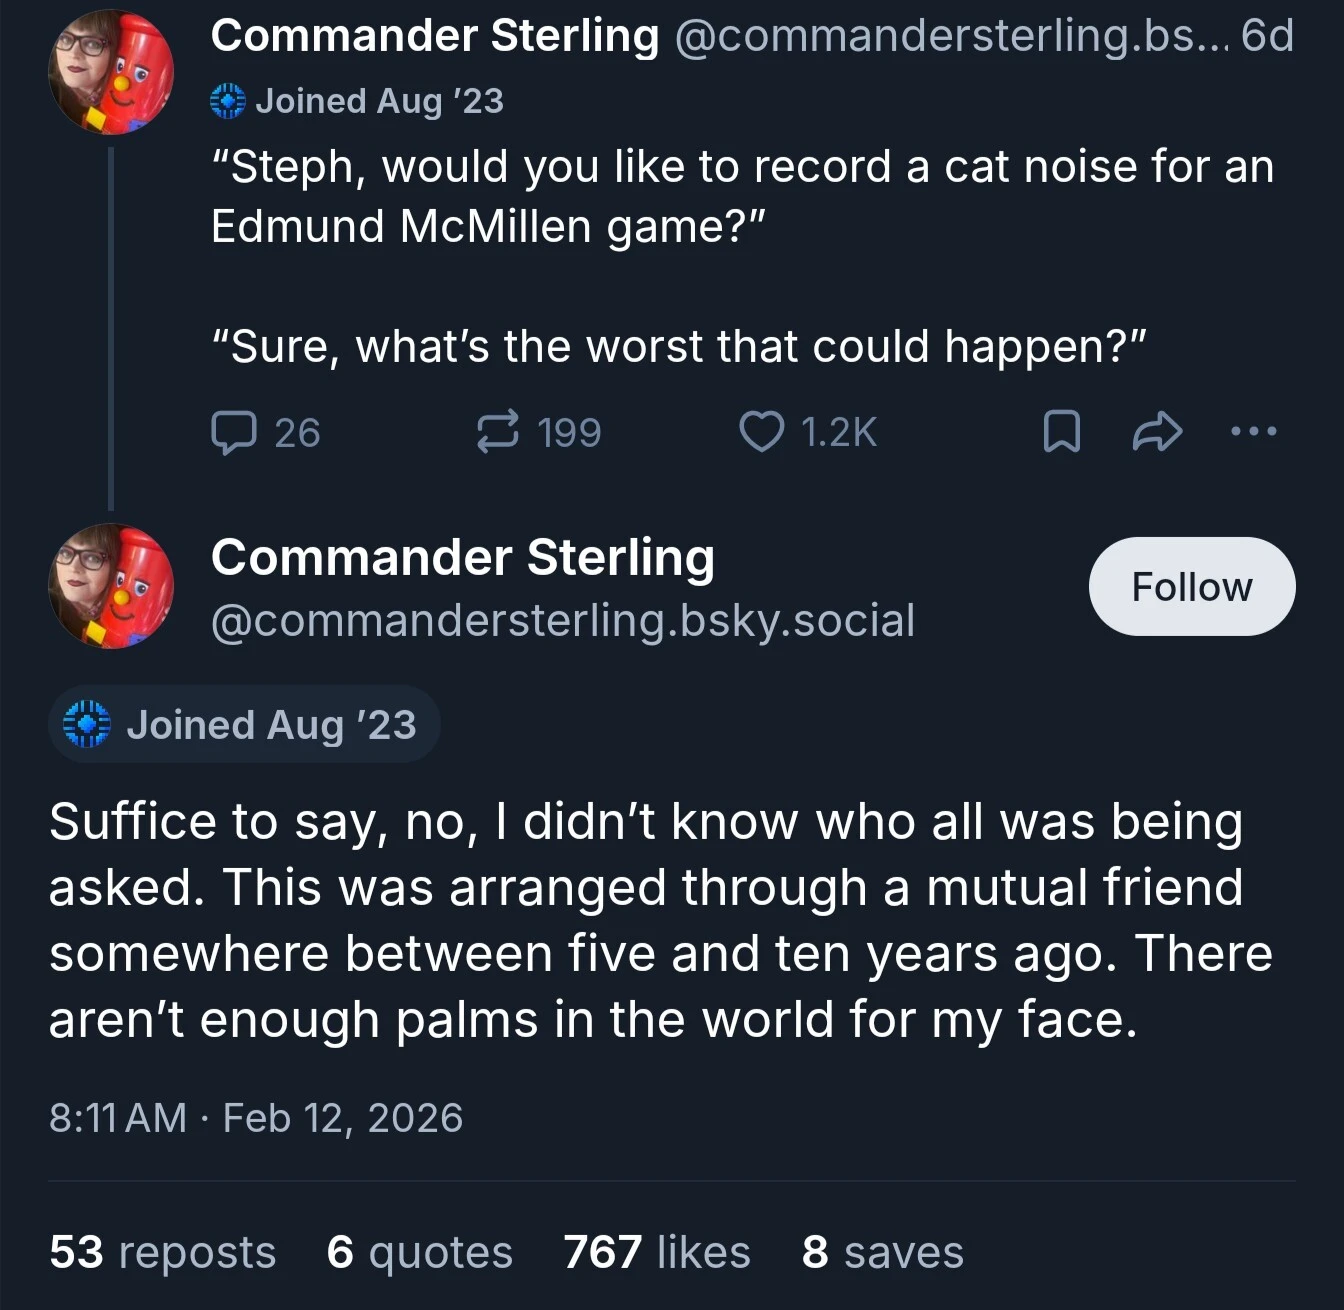View the 6 quotes list
This screenshot has height=1310, width=1344.
[419, 1252]
